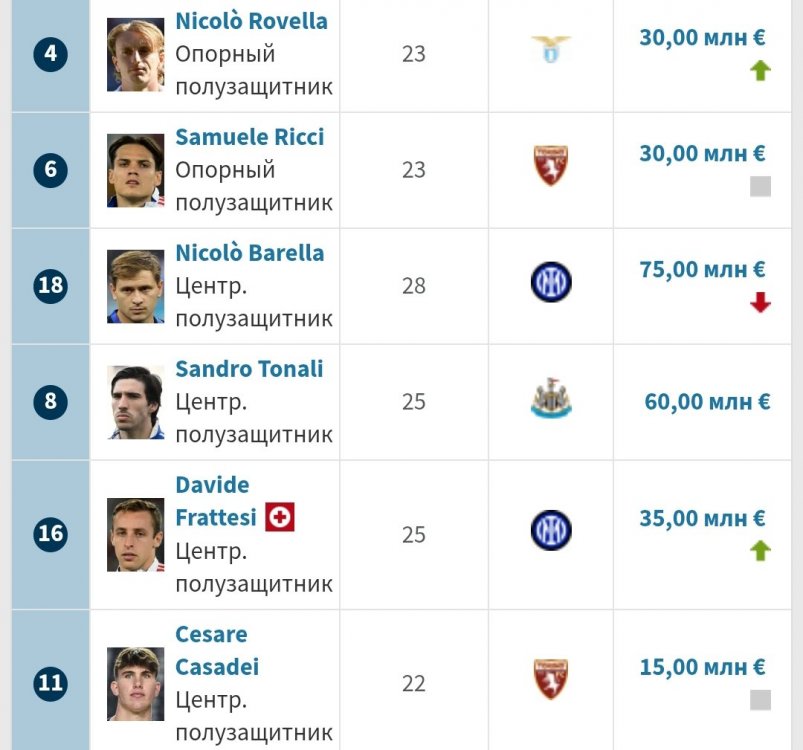Click the Newcastle United crest icon
803x750 pixels.
551,398
